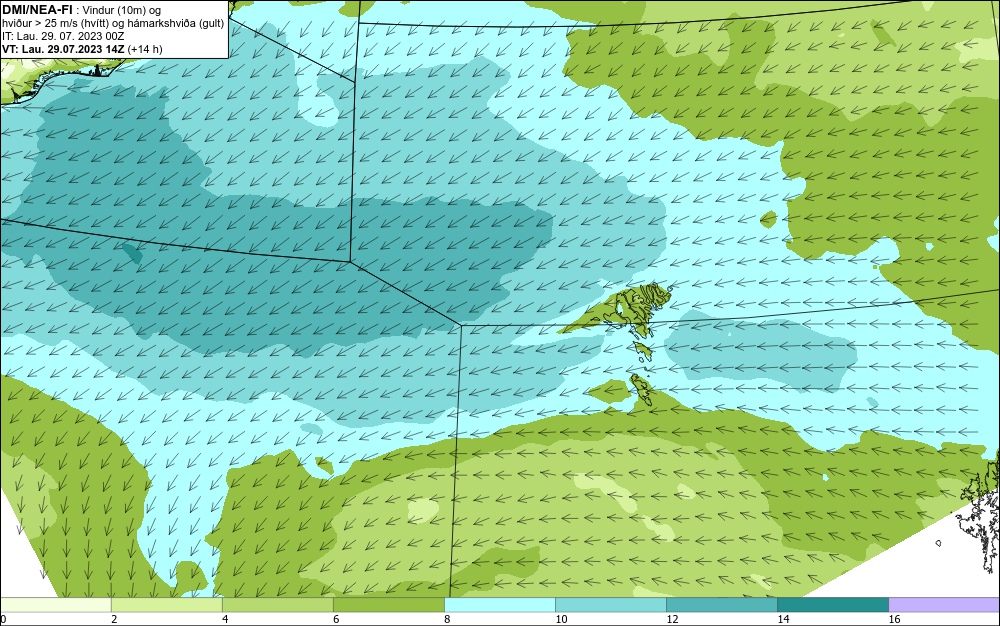Click the 4–6 m/s legend color segment
1000x626 pixels.
[x=277, y=605]
